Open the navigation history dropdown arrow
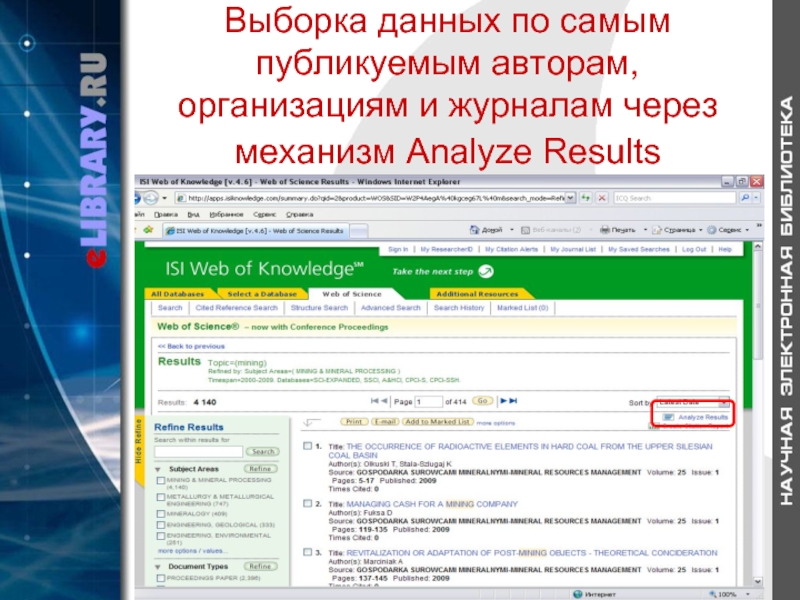 coord(164,197)
